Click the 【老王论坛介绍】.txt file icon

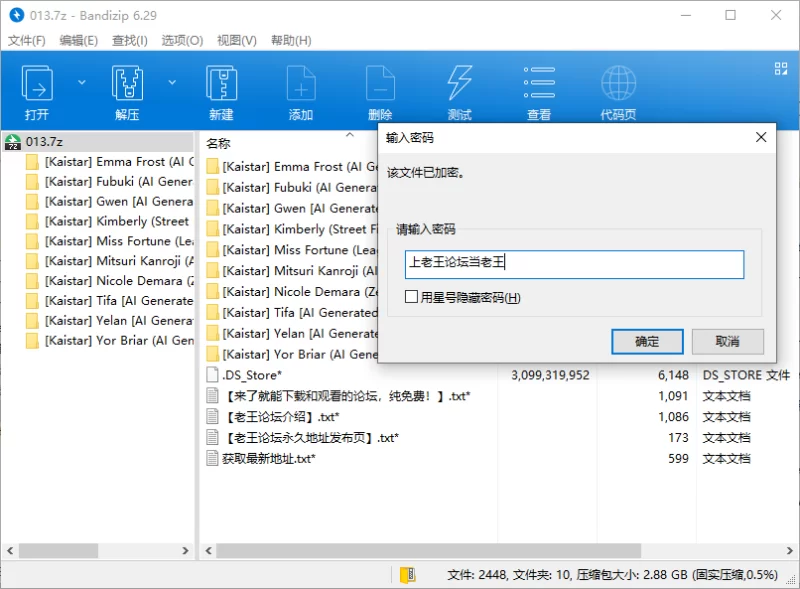click(x=212, y=416)
